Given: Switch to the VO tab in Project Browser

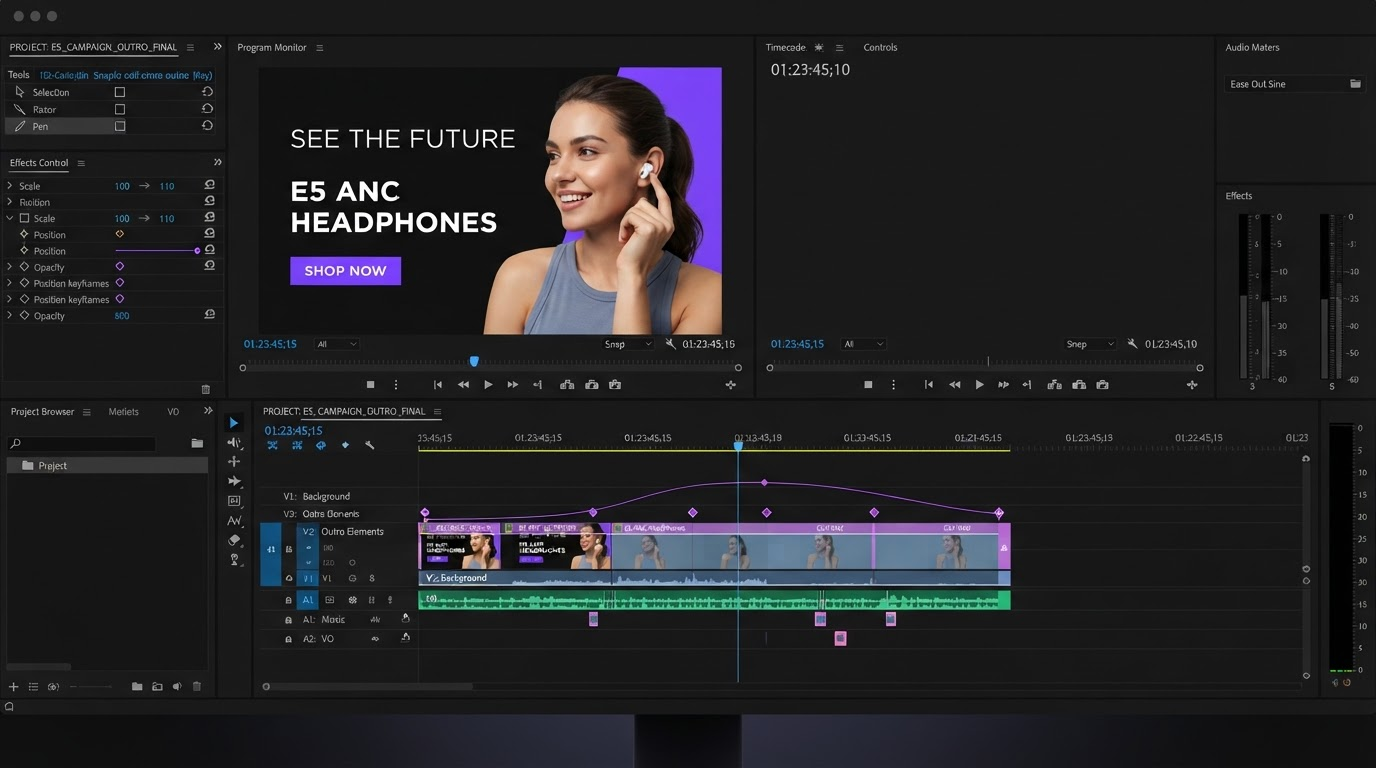Looking at the screenshot, I should pyautogui.click(x=173, y=412).
